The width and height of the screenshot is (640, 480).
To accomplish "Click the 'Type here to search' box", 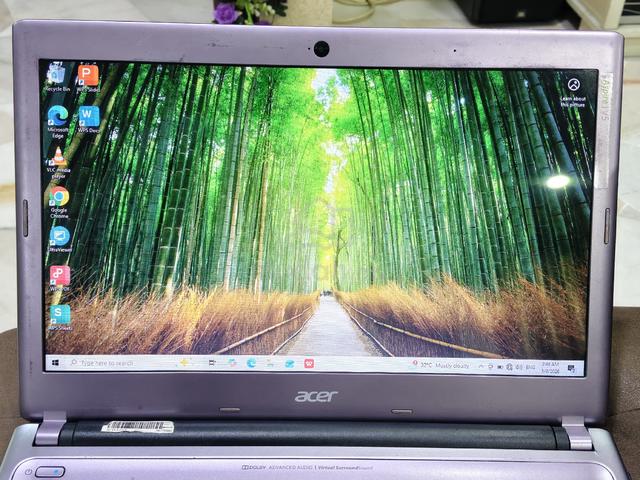I will coord(103,363).
